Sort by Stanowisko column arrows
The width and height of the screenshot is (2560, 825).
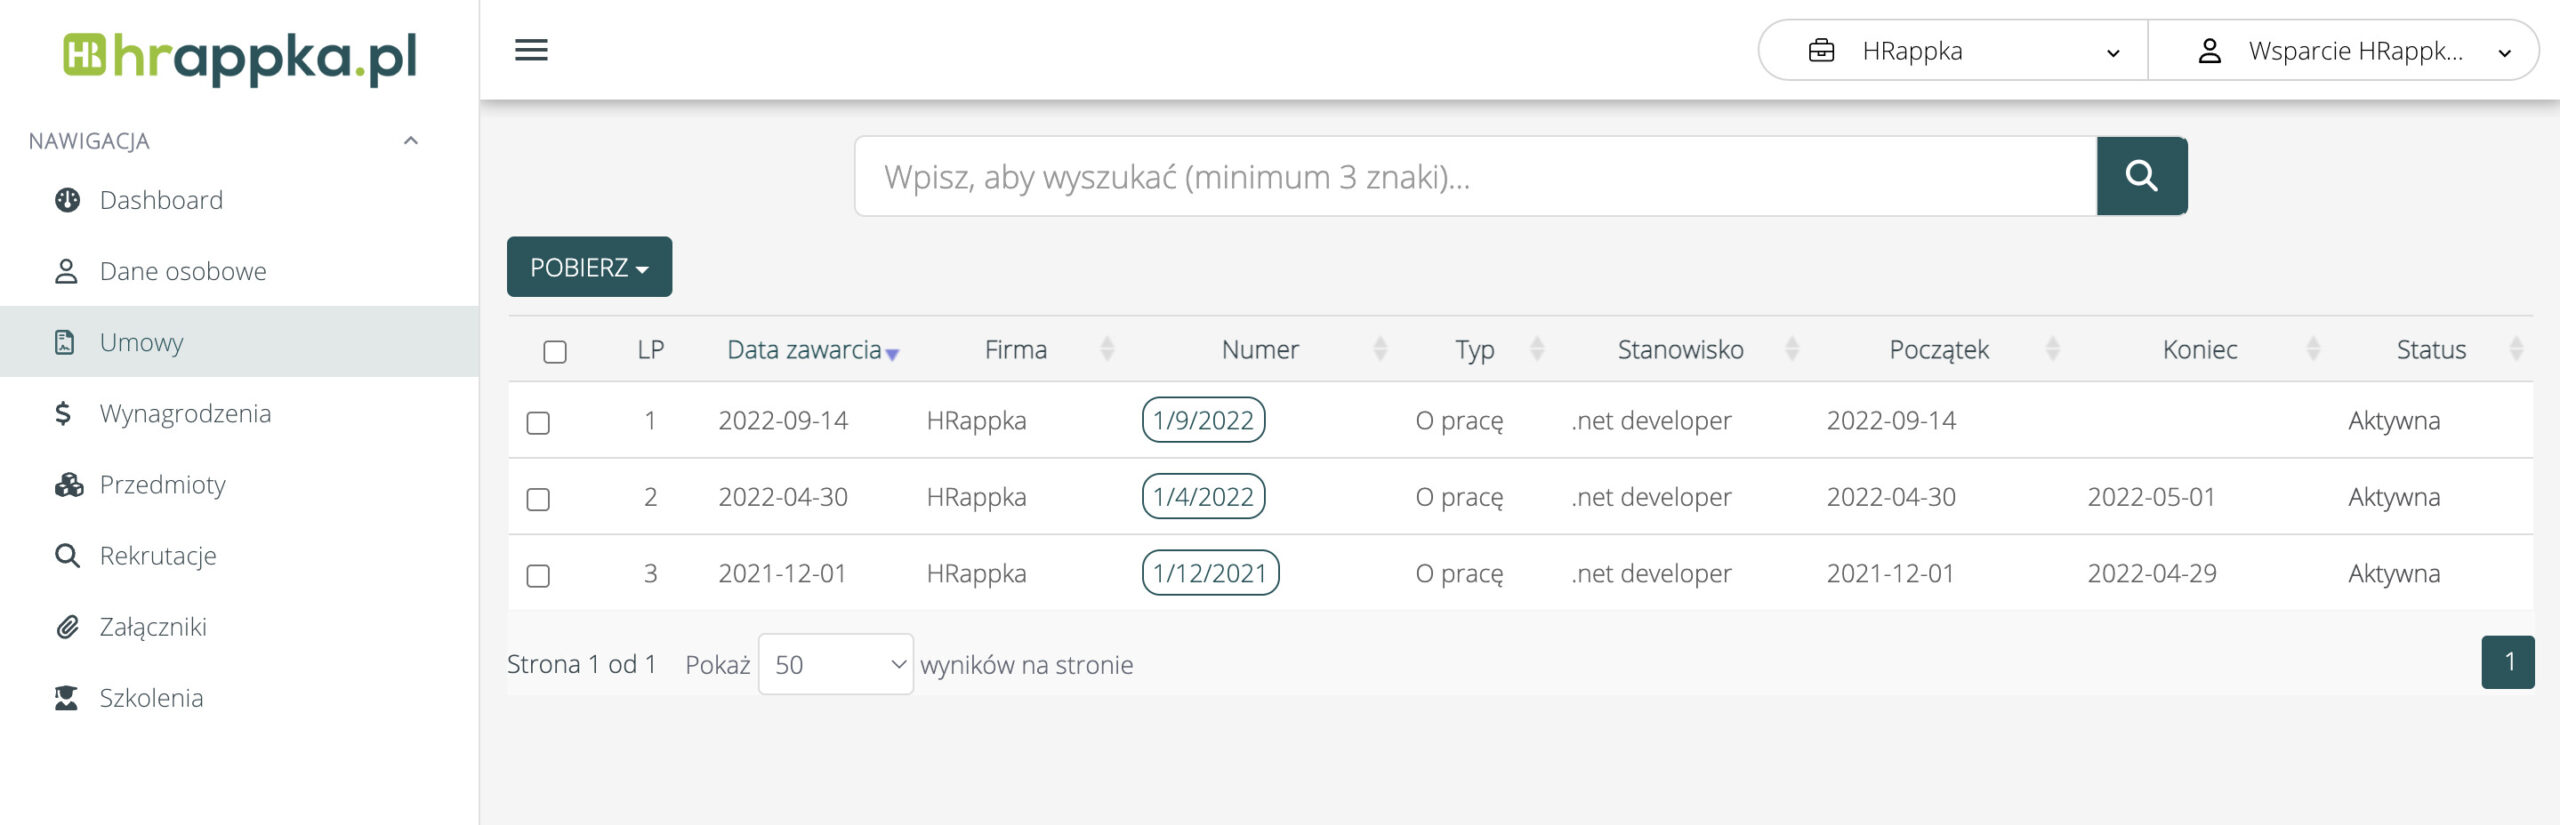tap(1792, 349)
